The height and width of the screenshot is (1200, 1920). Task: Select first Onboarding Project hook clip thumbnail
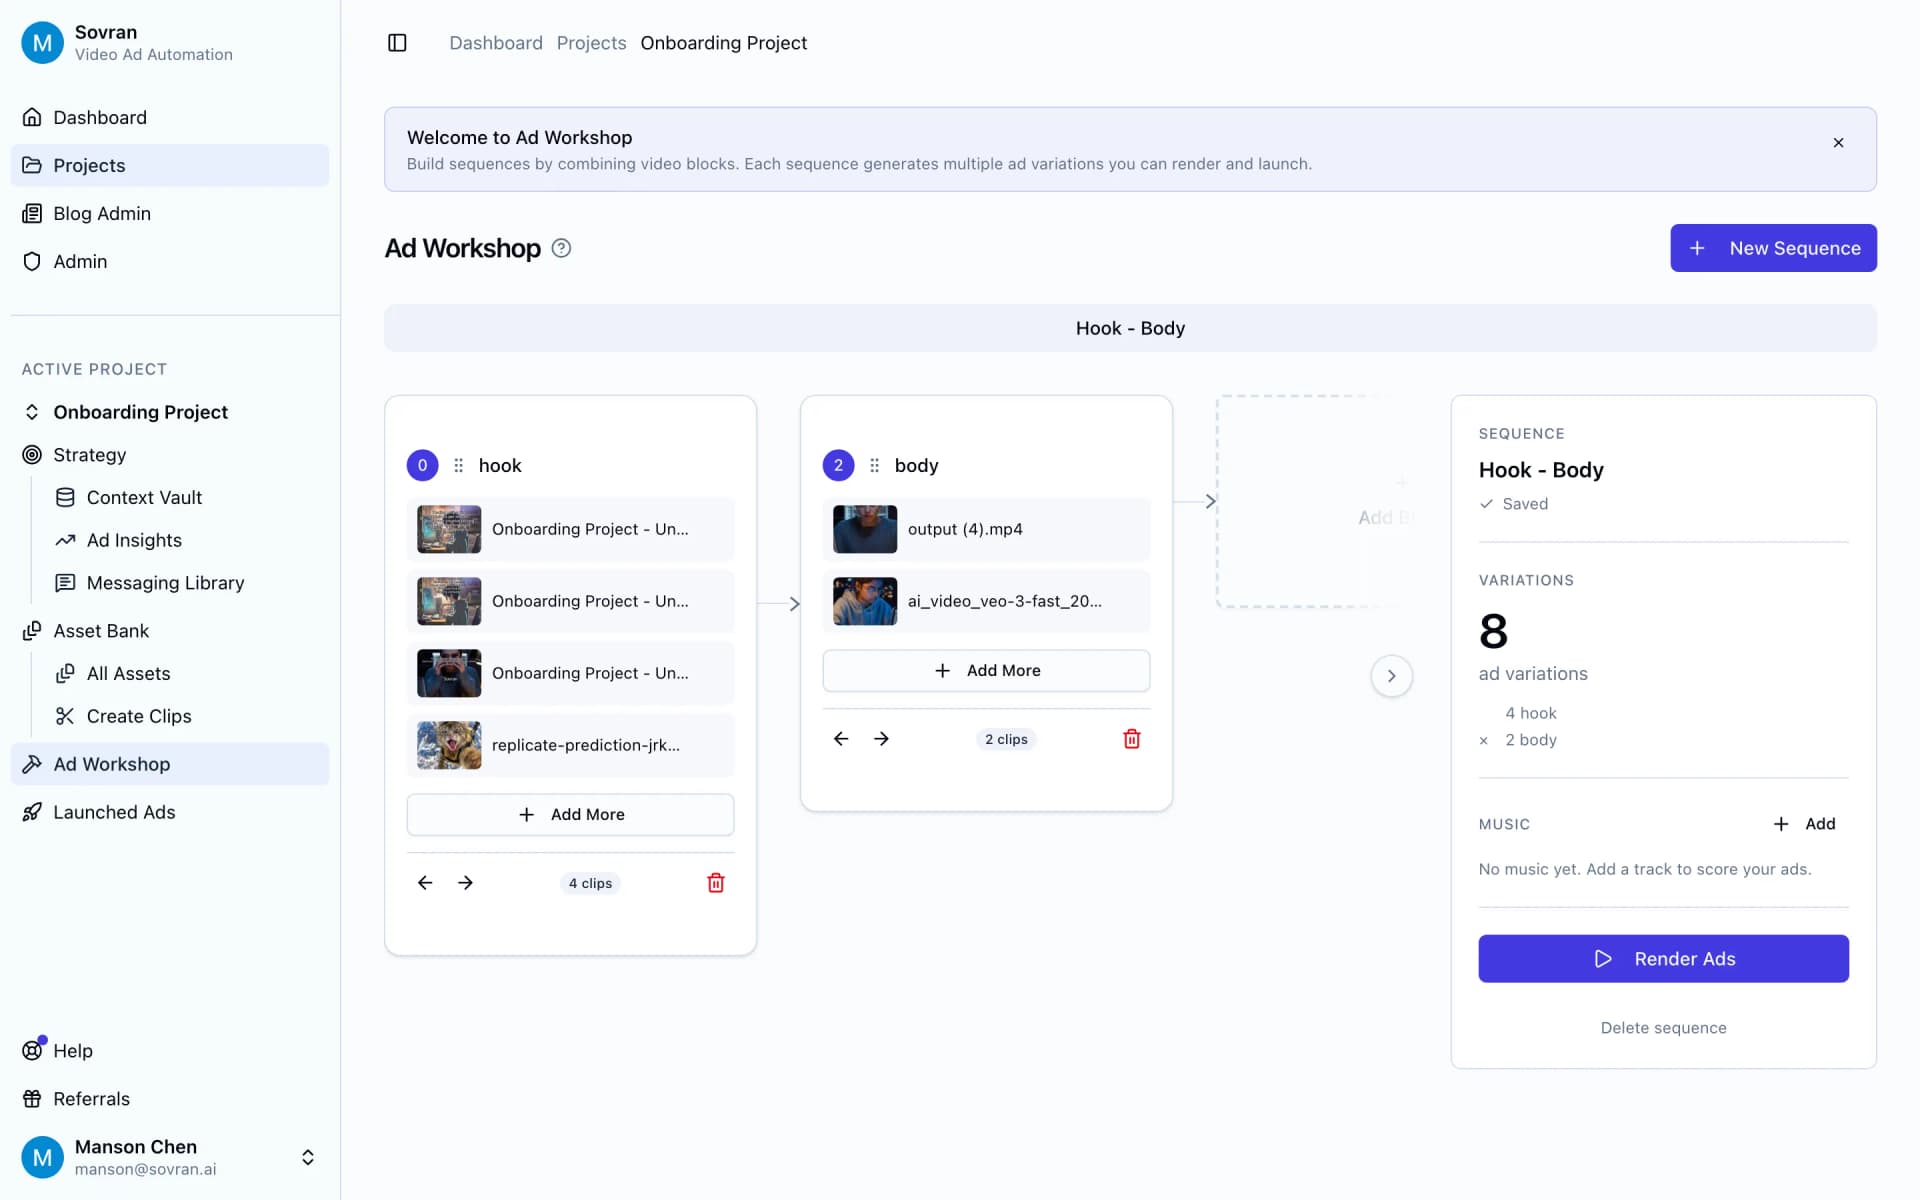coord(449,529)
